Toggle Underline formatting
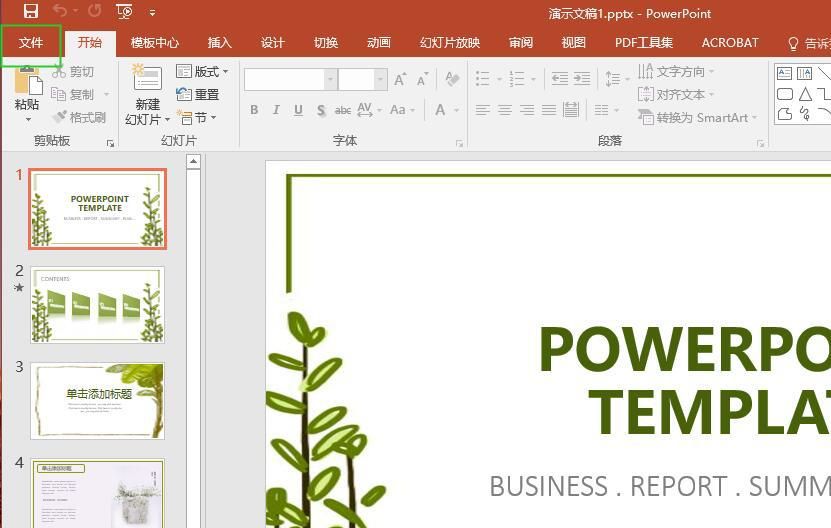The image size is (831, 528). pyautogui.click(x=298, y=110)
